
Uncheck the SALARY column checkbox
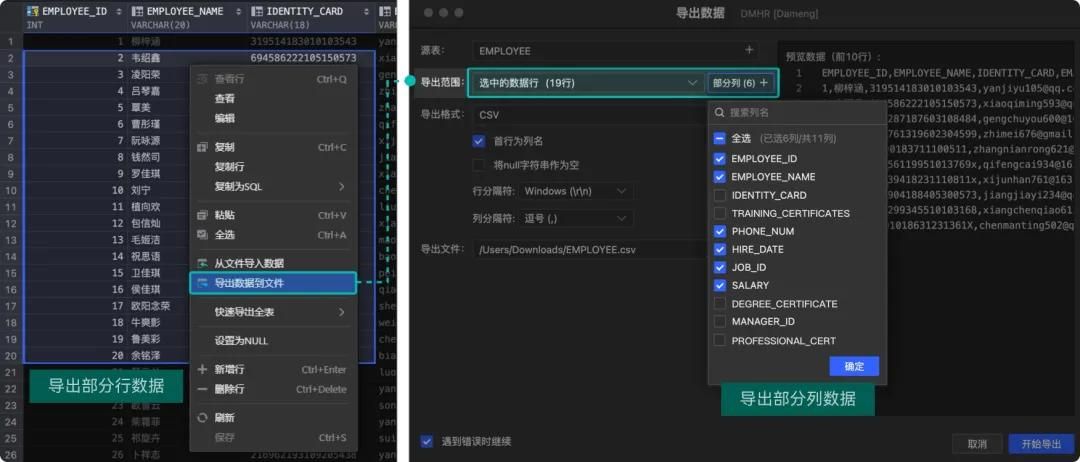click(x=719, y=285)
